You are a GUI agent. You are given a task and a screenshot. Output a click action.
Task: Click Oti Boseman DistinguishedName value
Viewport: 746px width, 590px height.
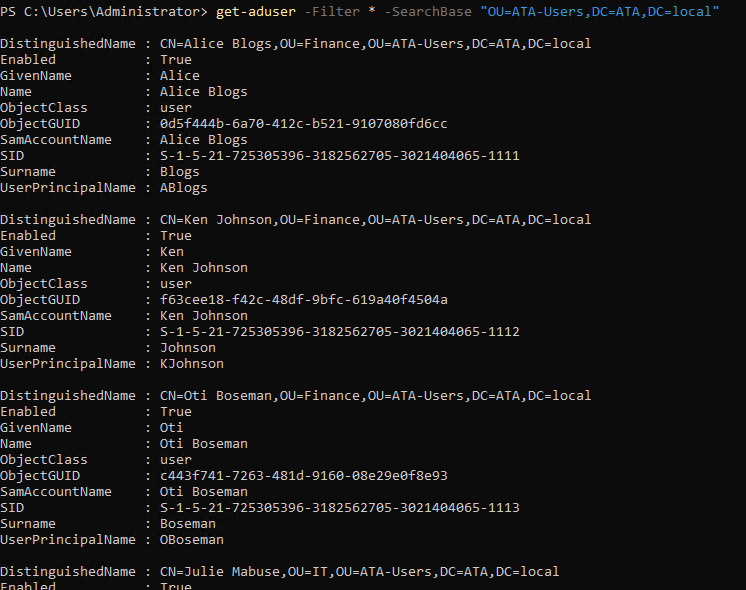point(375,396)
